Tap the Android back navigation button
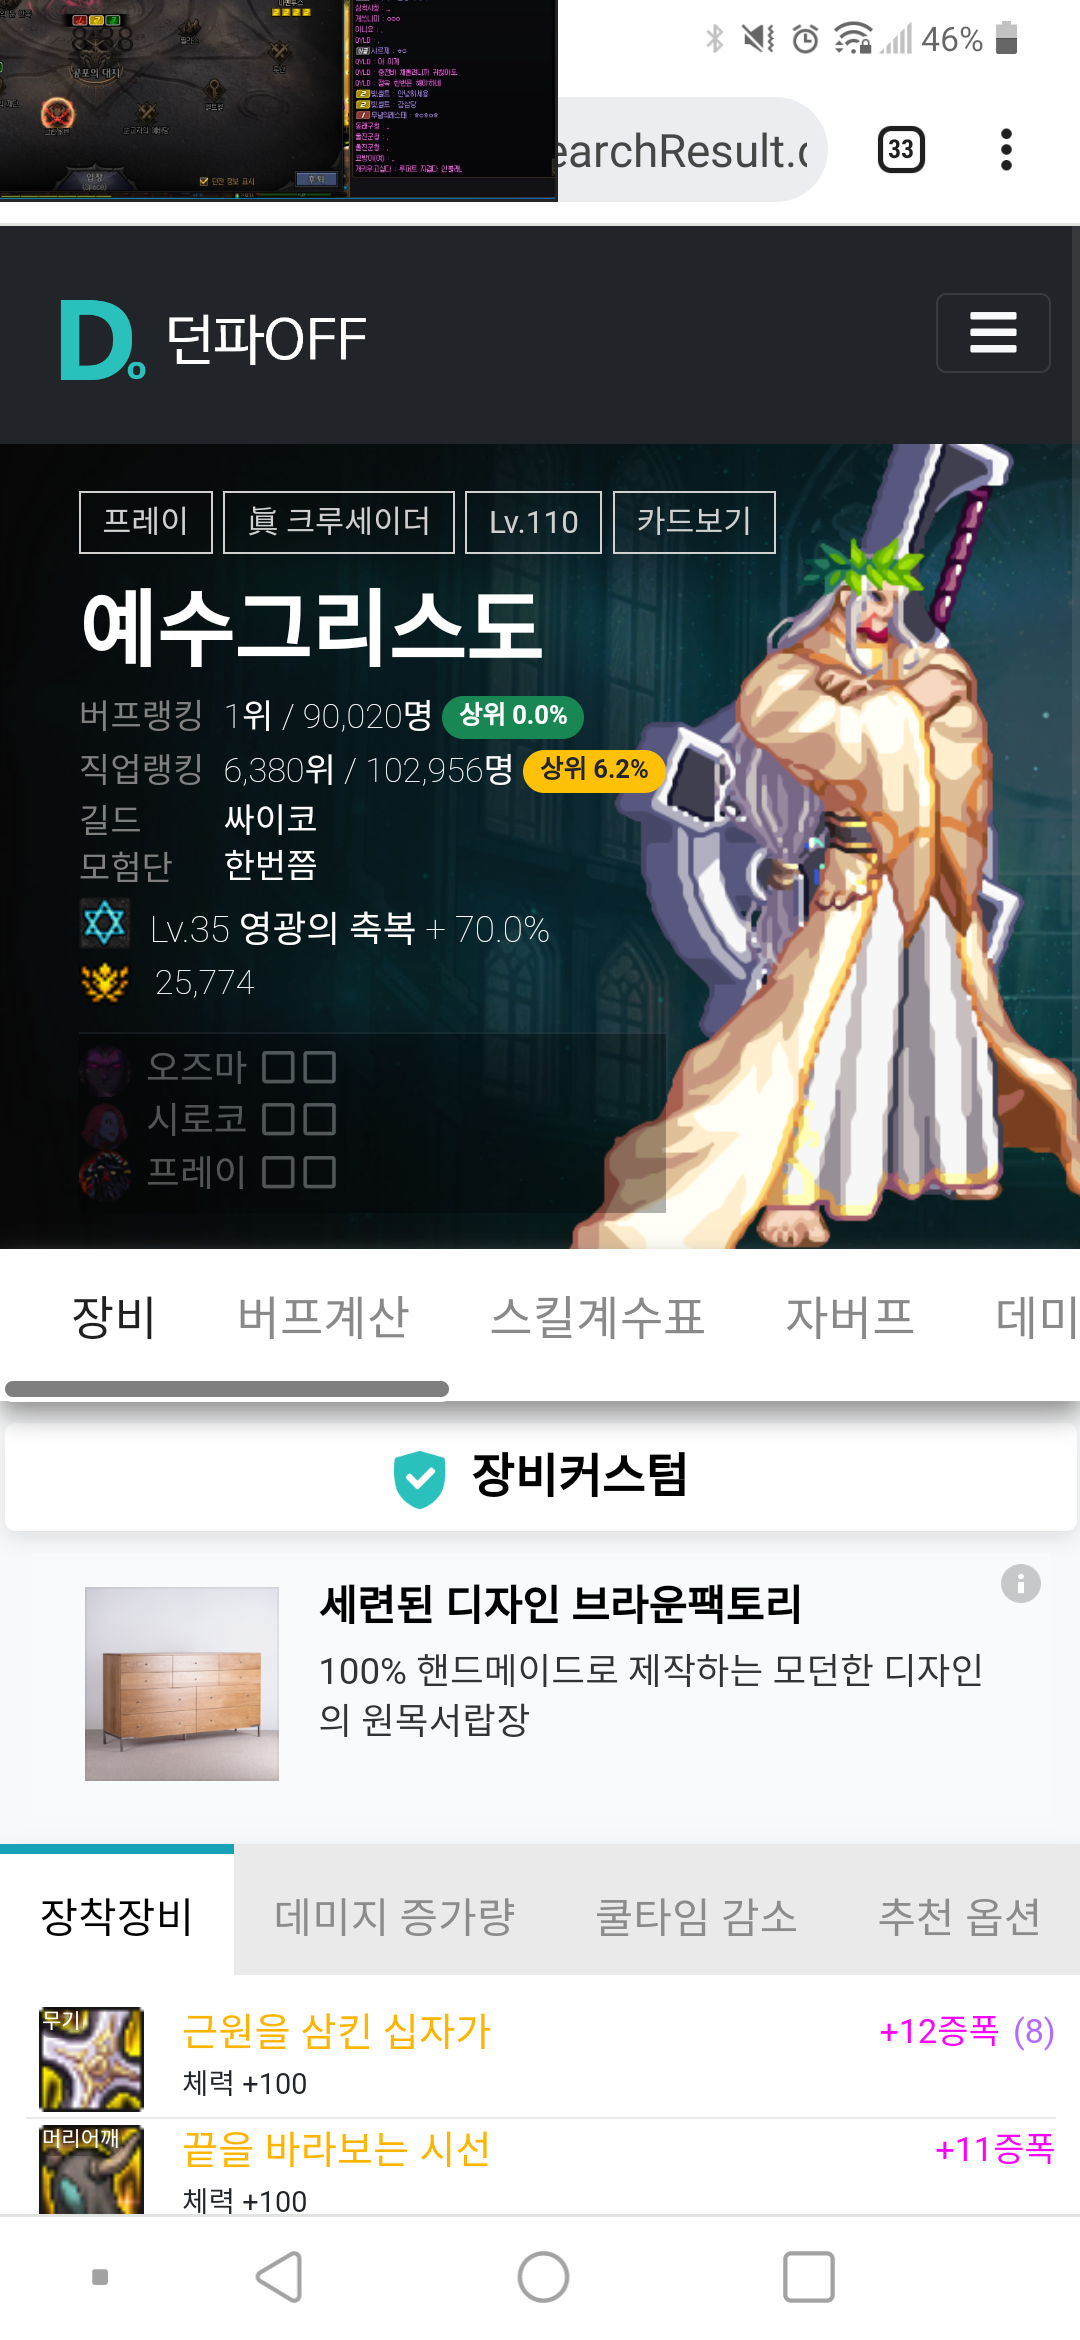The width and height of the screenshot is (1080, 2340). [279, 2277]
